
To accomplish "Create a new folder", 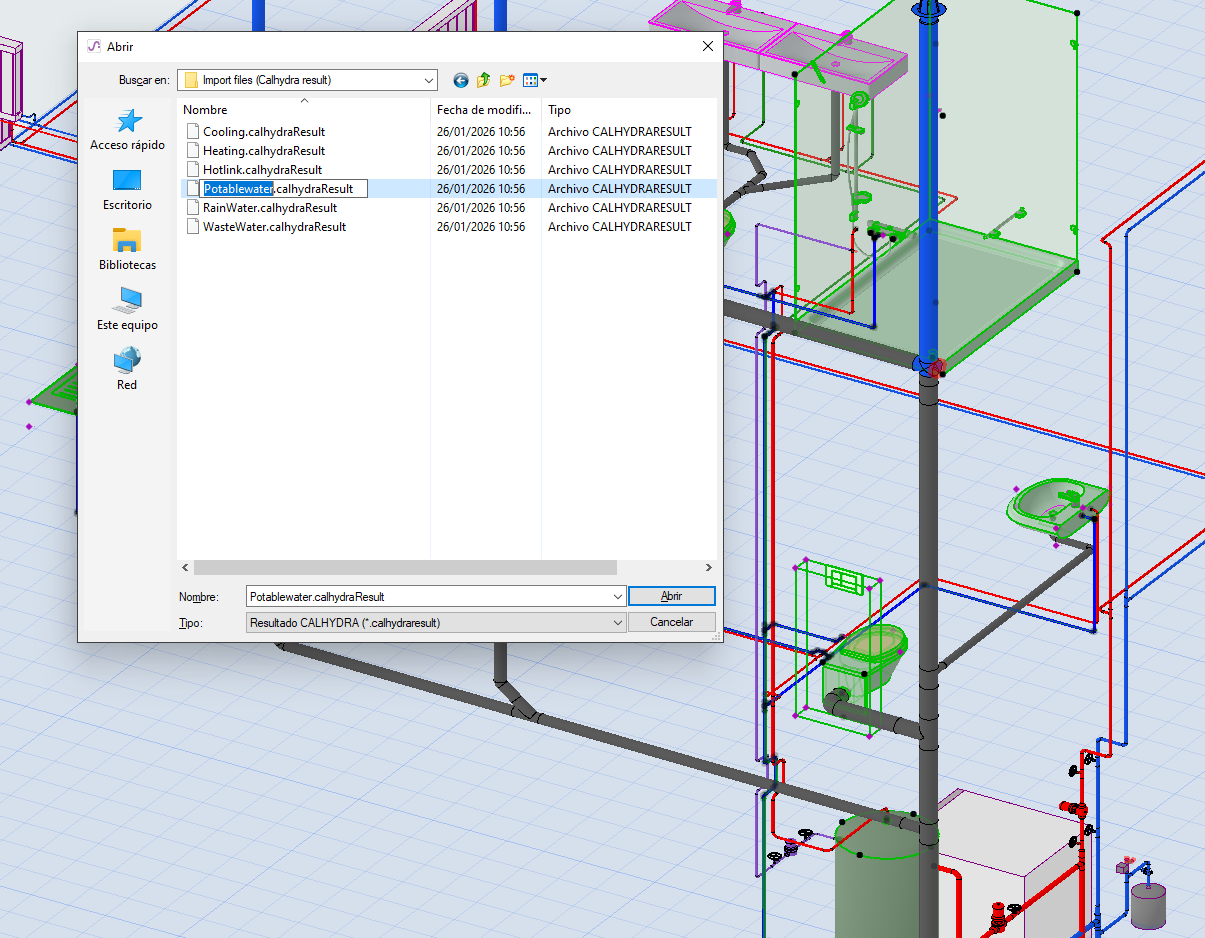I will point(507,80).
